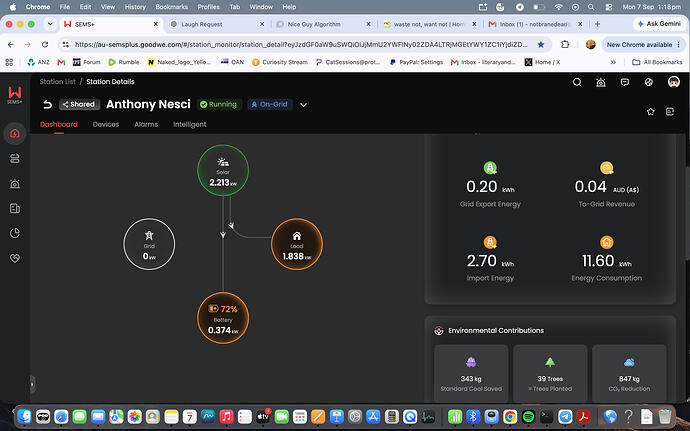
Task: Click the Load node in flow diagram
Action: pyautogui.click(x=297, y=244)
